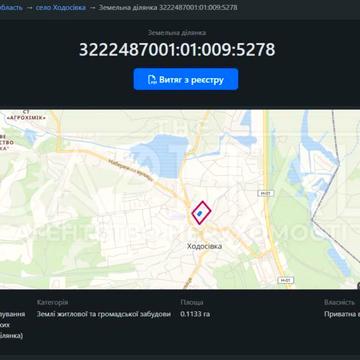Click the 'Витяг з реєстру' button
This screenshot has width=360, height=360.
click(x=186, y=79)
